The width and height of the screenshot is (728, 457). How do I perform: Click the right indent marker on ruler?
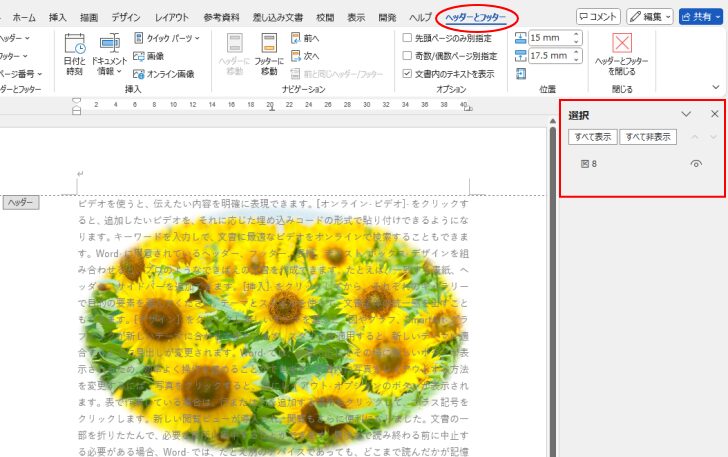point(468,108)
